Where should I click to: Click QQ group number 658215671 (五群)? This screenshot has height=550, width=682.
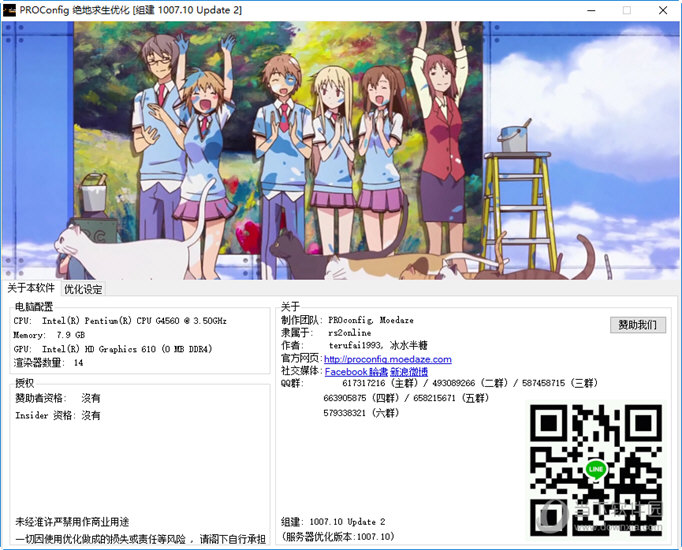click(x=451, y=398)
